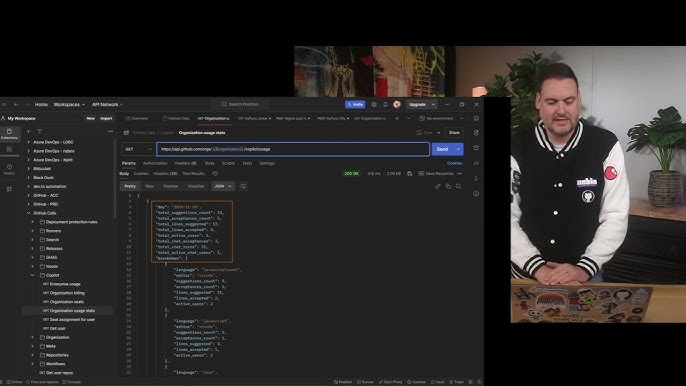
Task: Click the blue Send button
Action: [x=442, y=149]
